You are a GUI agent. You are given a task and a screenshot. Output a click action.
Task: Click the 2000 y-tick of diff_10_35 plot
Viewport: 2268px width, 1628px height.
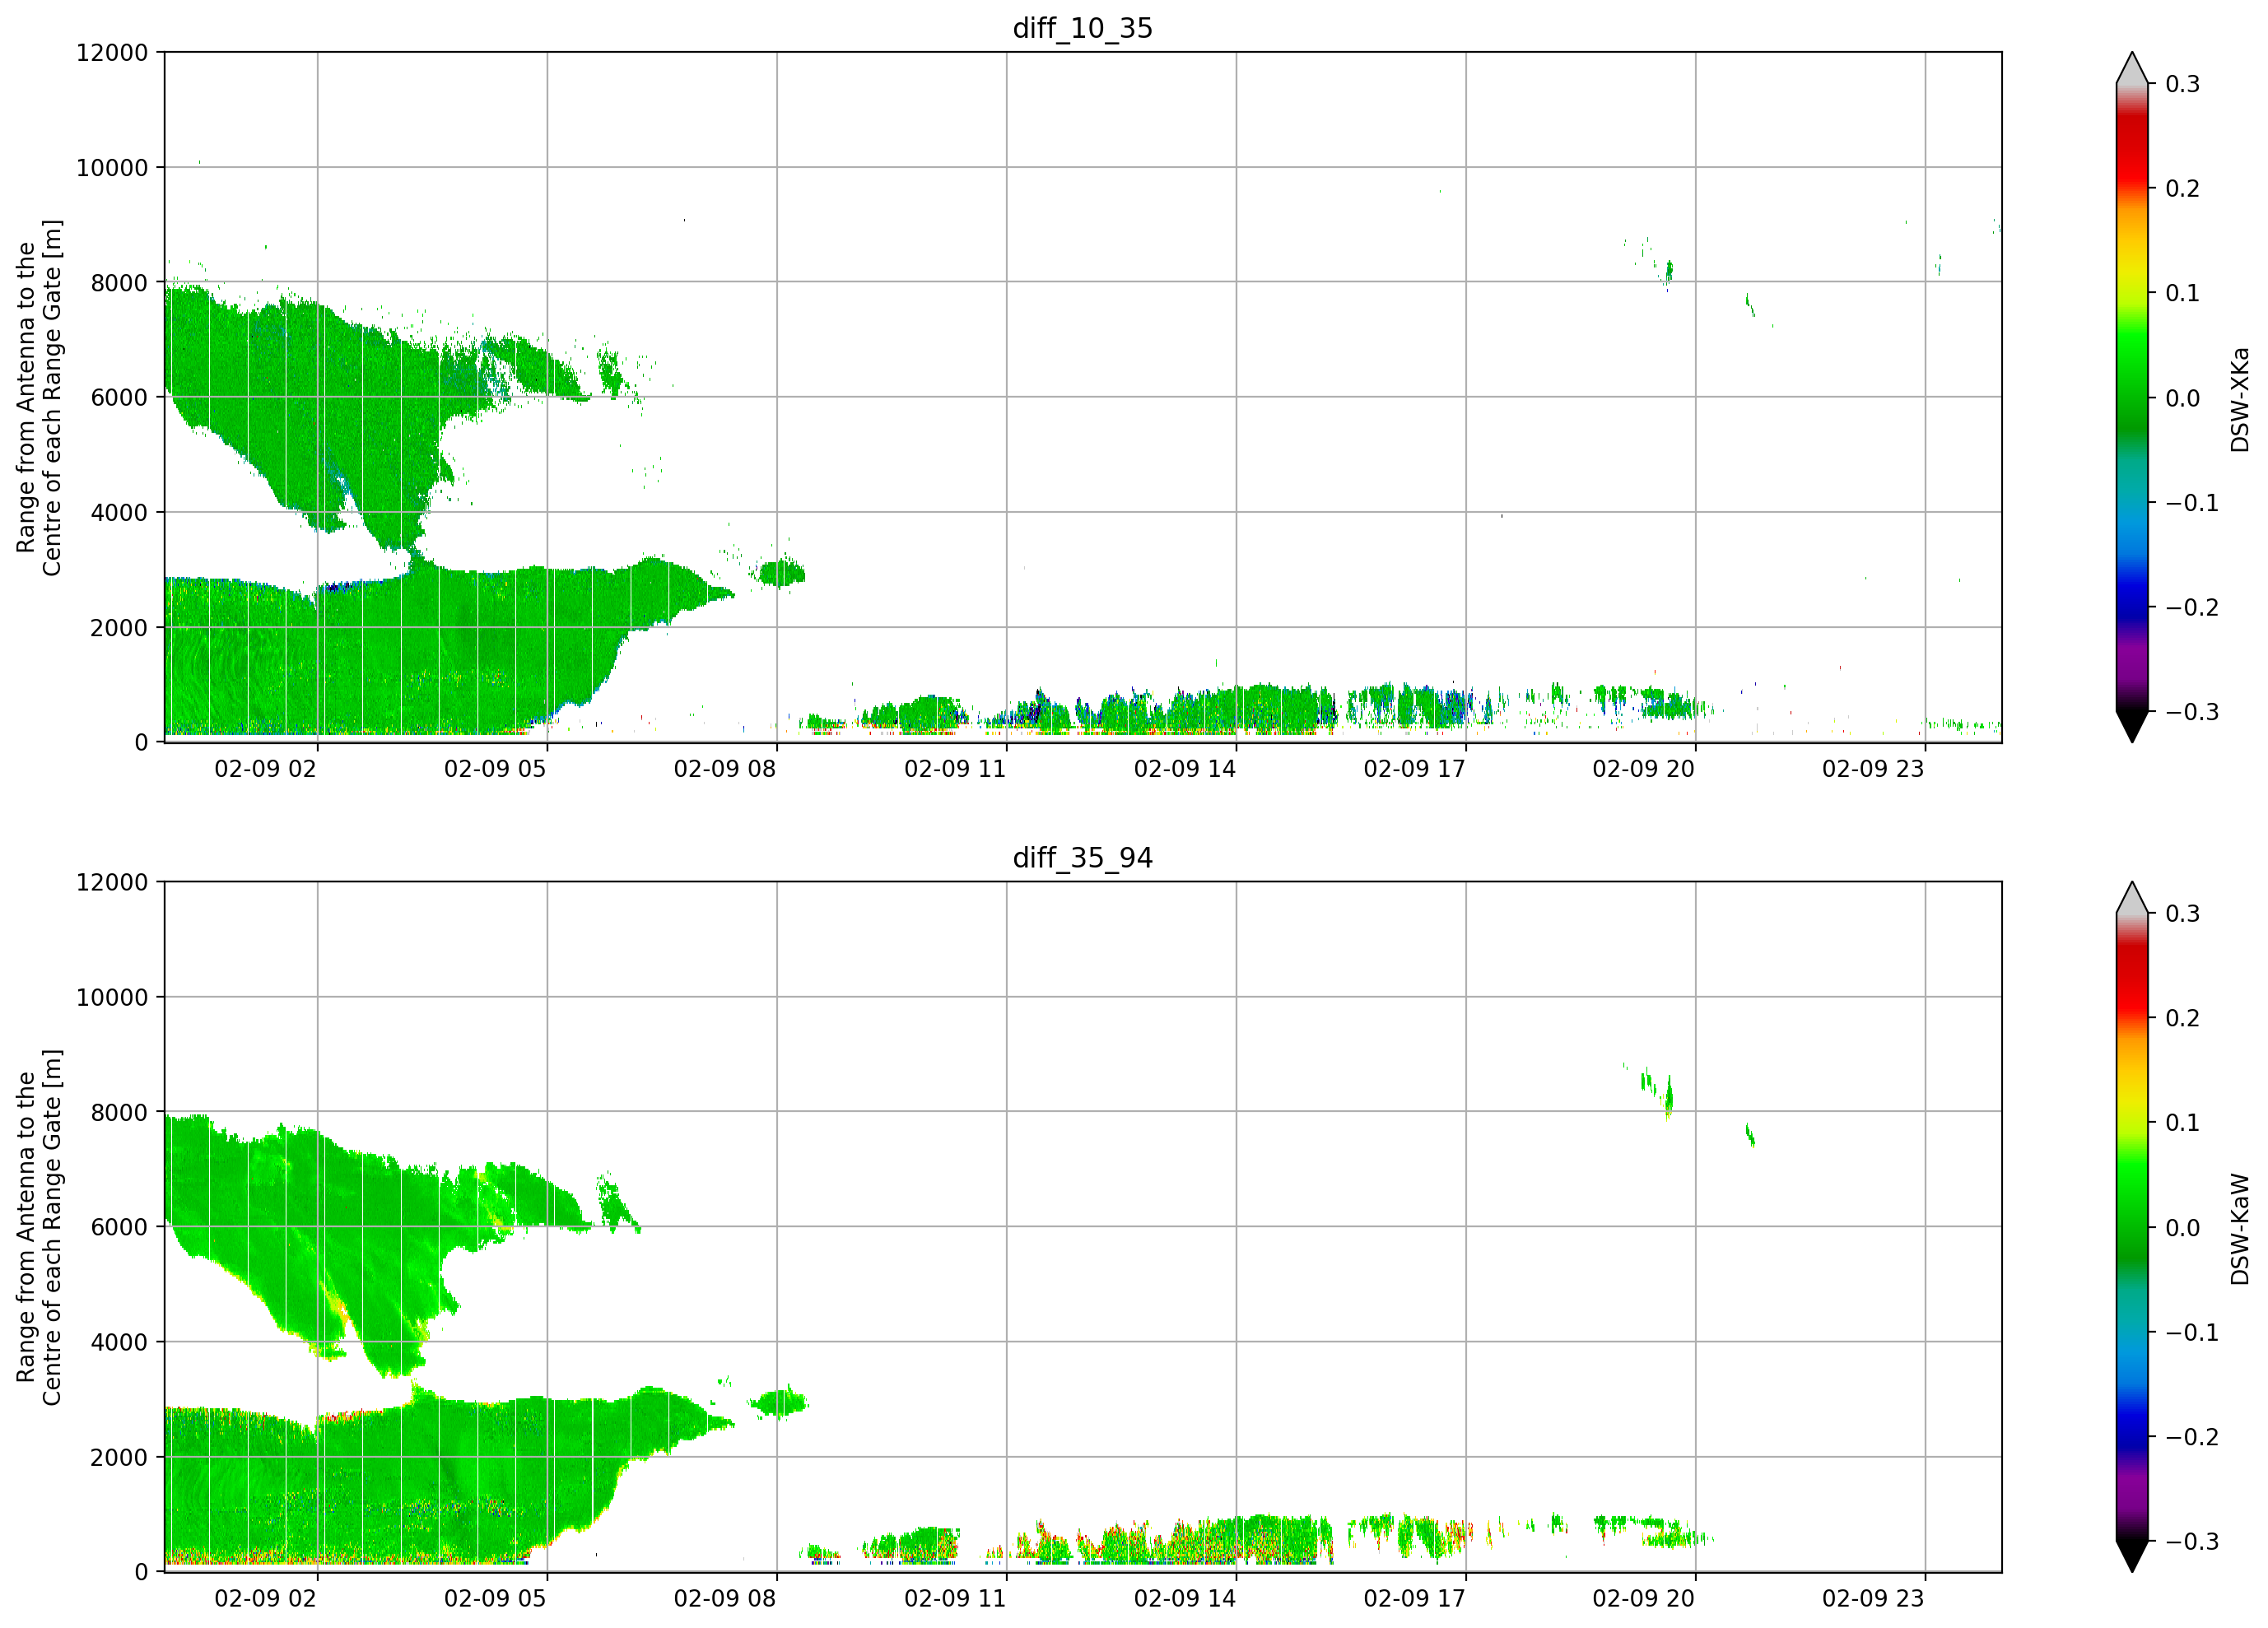pos(119,628)
